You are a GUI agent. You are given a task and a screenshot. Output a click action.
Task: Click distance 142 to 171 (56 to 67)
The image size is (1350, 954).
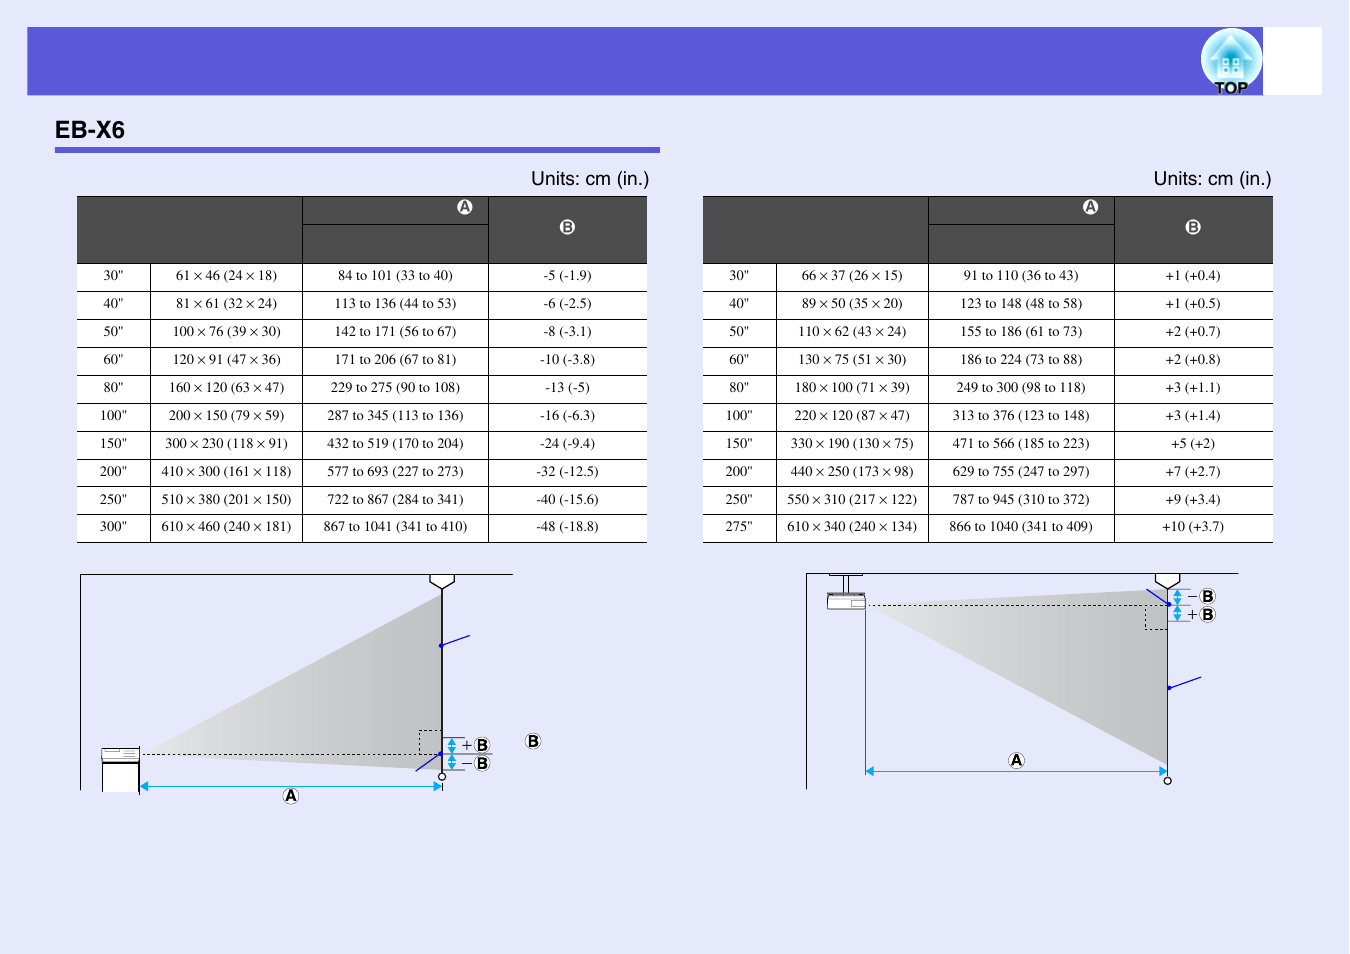click(395, 332)
